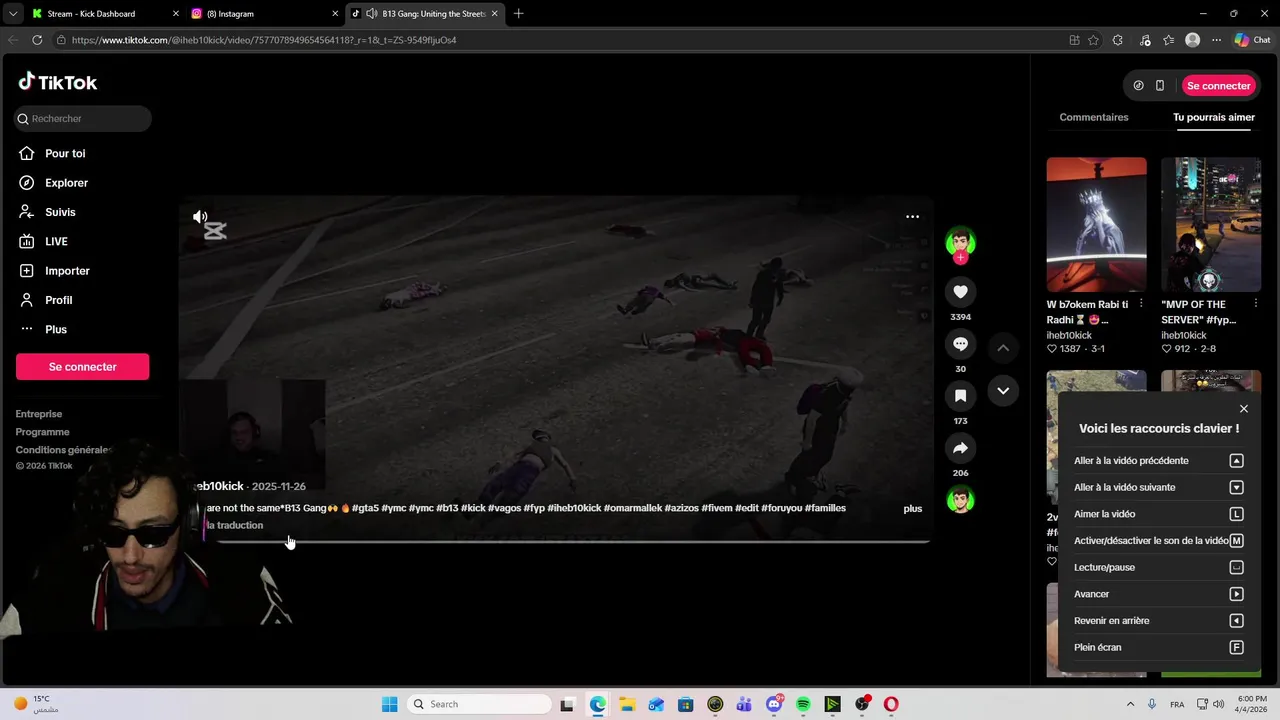Go to the next video using down chevron
The width and height of the screenshot is (1280, 720).
pyautogui.click(x=1003, y=391)
